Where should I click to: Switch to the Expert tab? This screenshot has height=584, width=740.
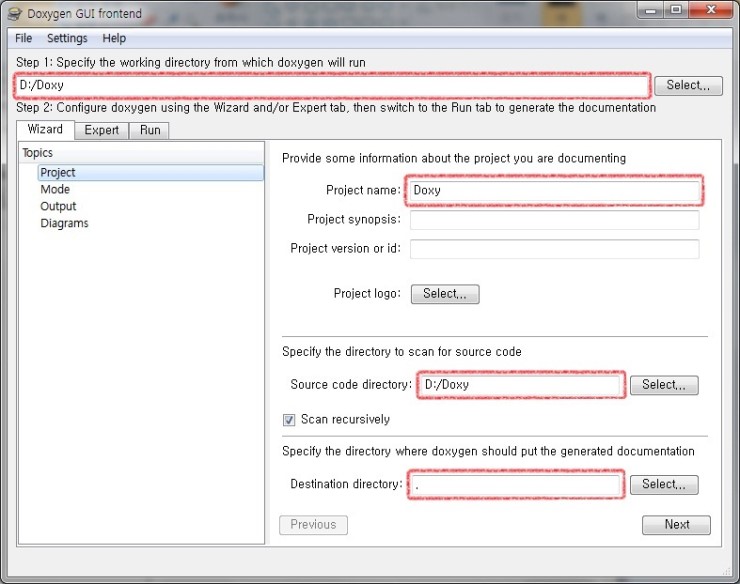point(101,130)
